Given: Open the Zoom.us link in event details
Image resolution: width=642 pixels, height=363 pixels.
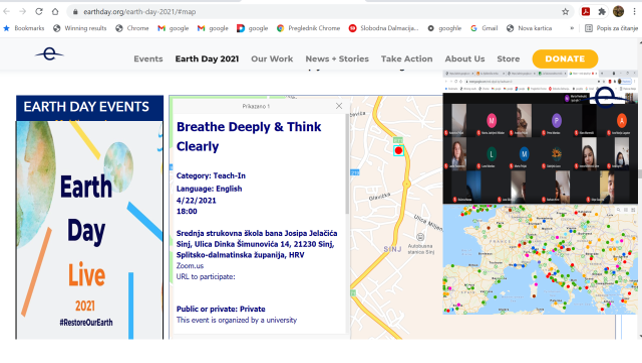Looking at the screenshot, I should [190, 266].
